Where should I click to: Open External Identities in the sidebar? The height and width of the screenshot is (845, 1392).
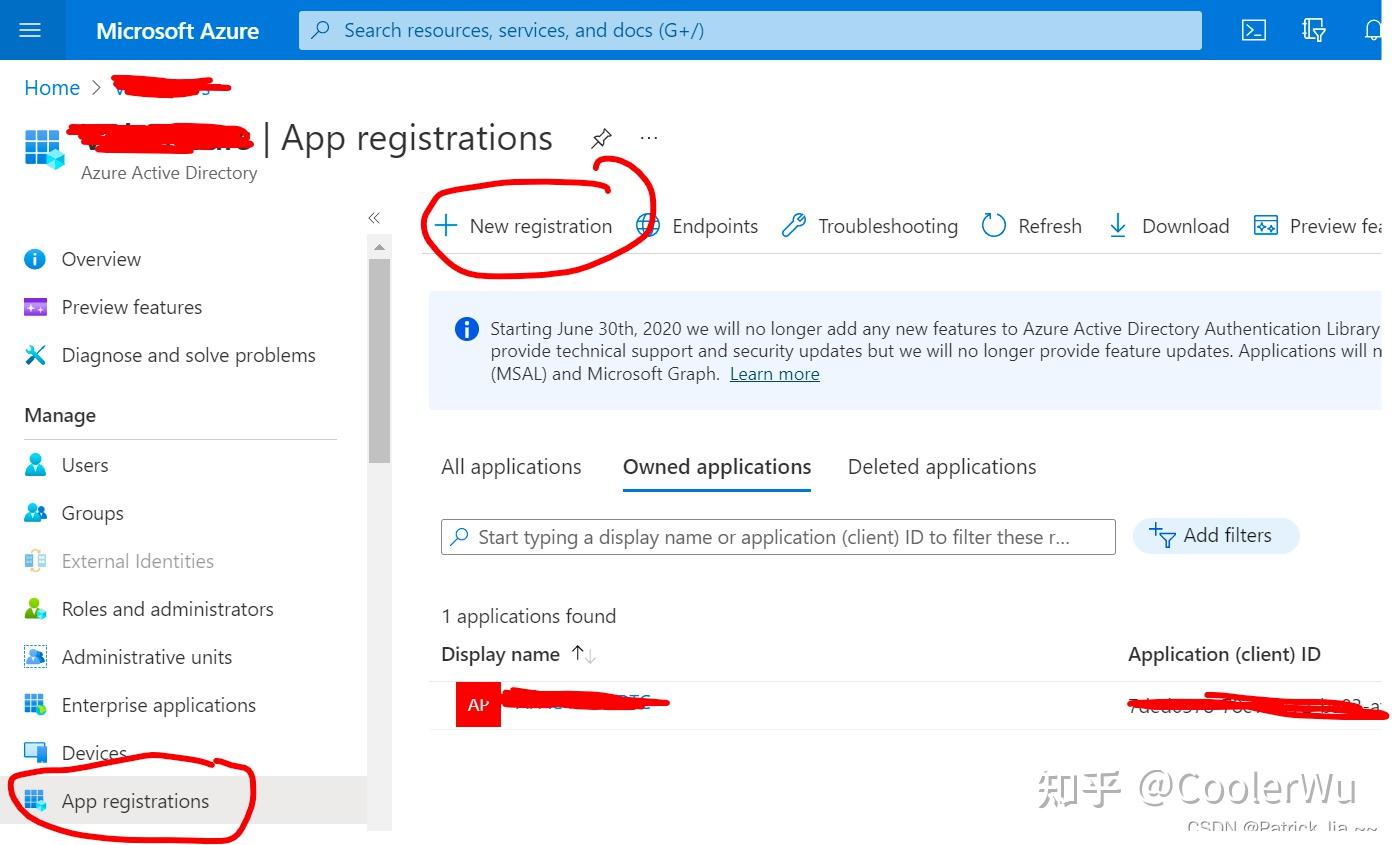pos(138,561)
